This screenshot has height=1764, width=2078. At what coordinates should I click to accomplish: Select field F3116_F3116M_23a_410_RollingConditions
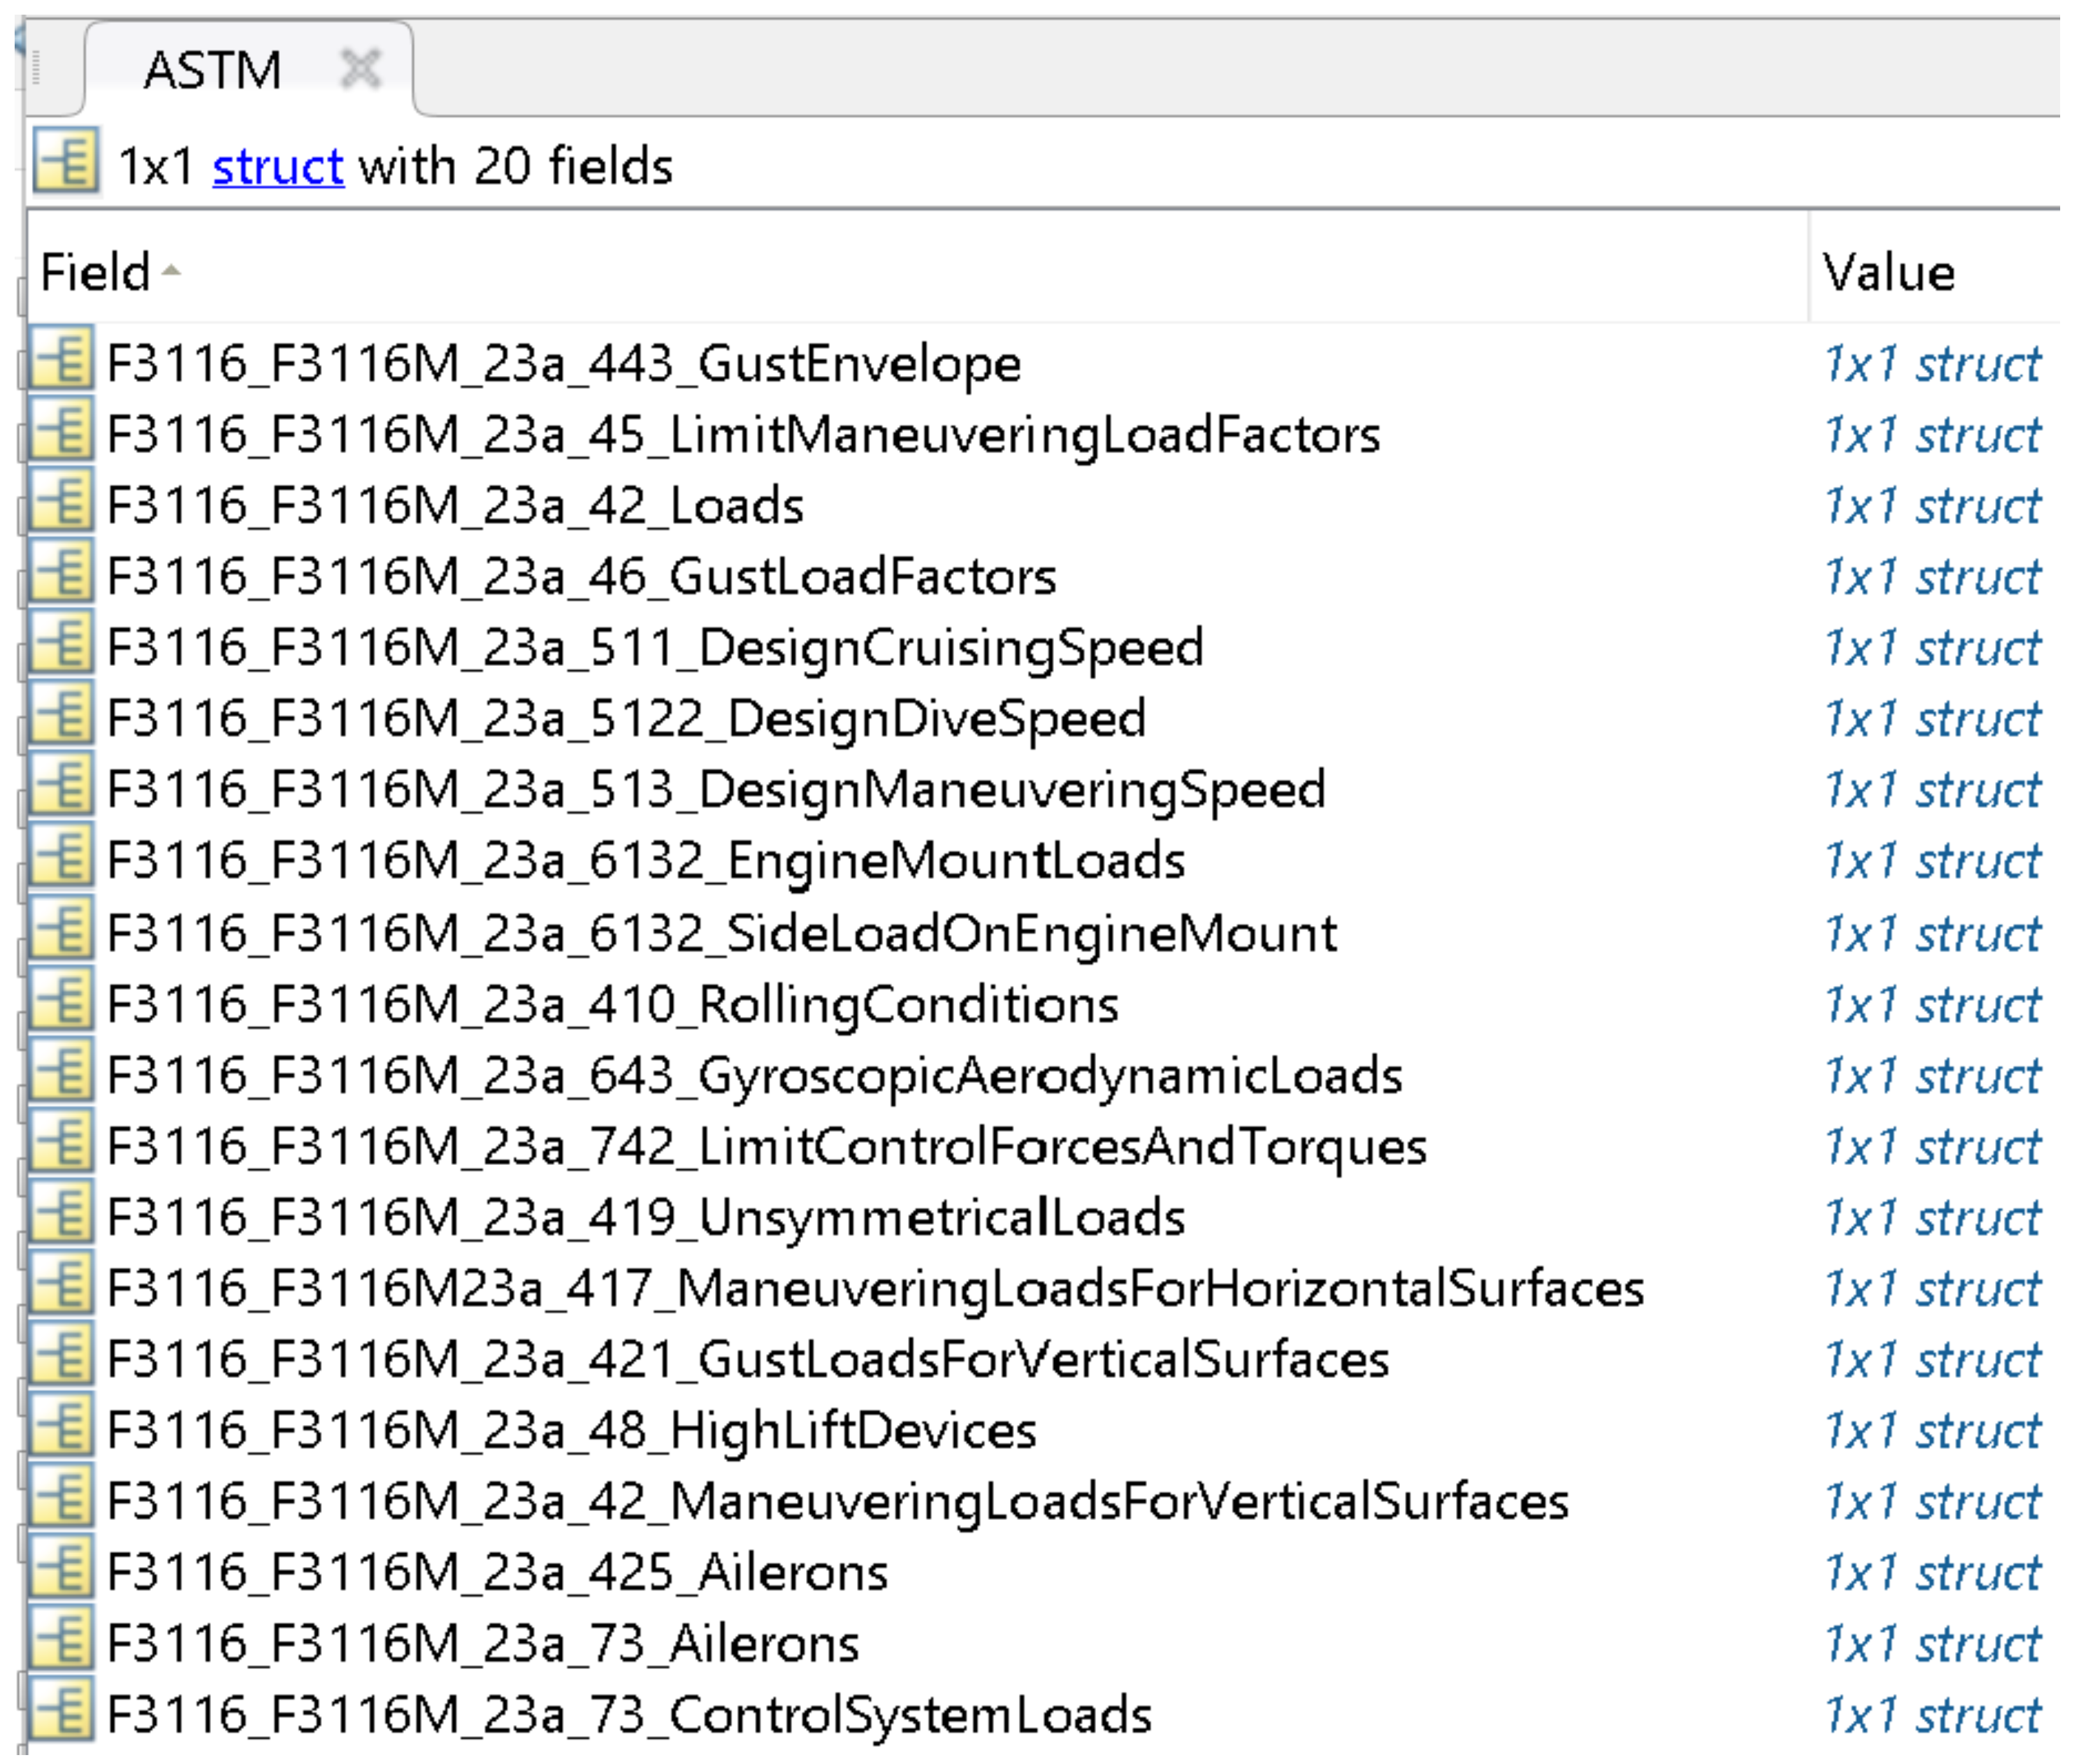(612, 1005)
